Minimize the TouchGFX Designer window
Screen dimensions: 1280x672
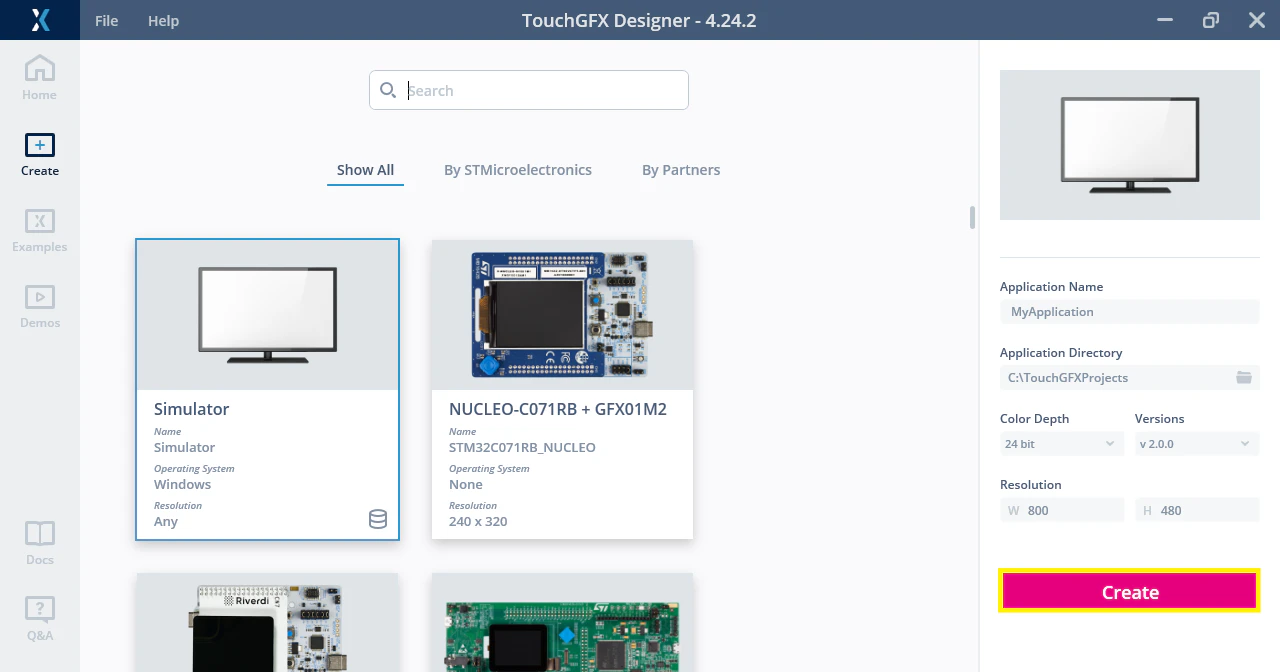tap(1165, 20)
